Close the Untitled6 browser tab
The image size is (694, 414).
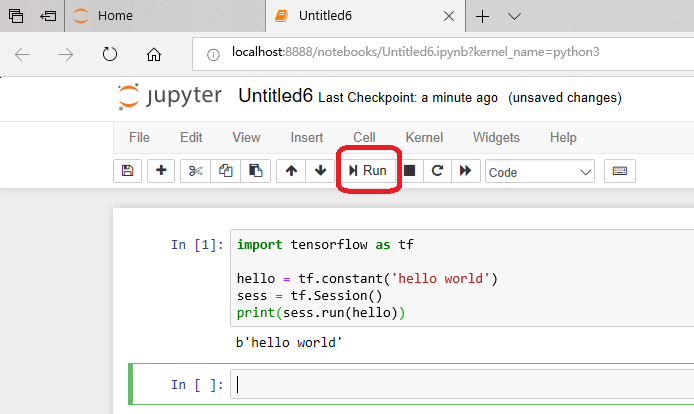pyautogui.click(x=449, y=16)
